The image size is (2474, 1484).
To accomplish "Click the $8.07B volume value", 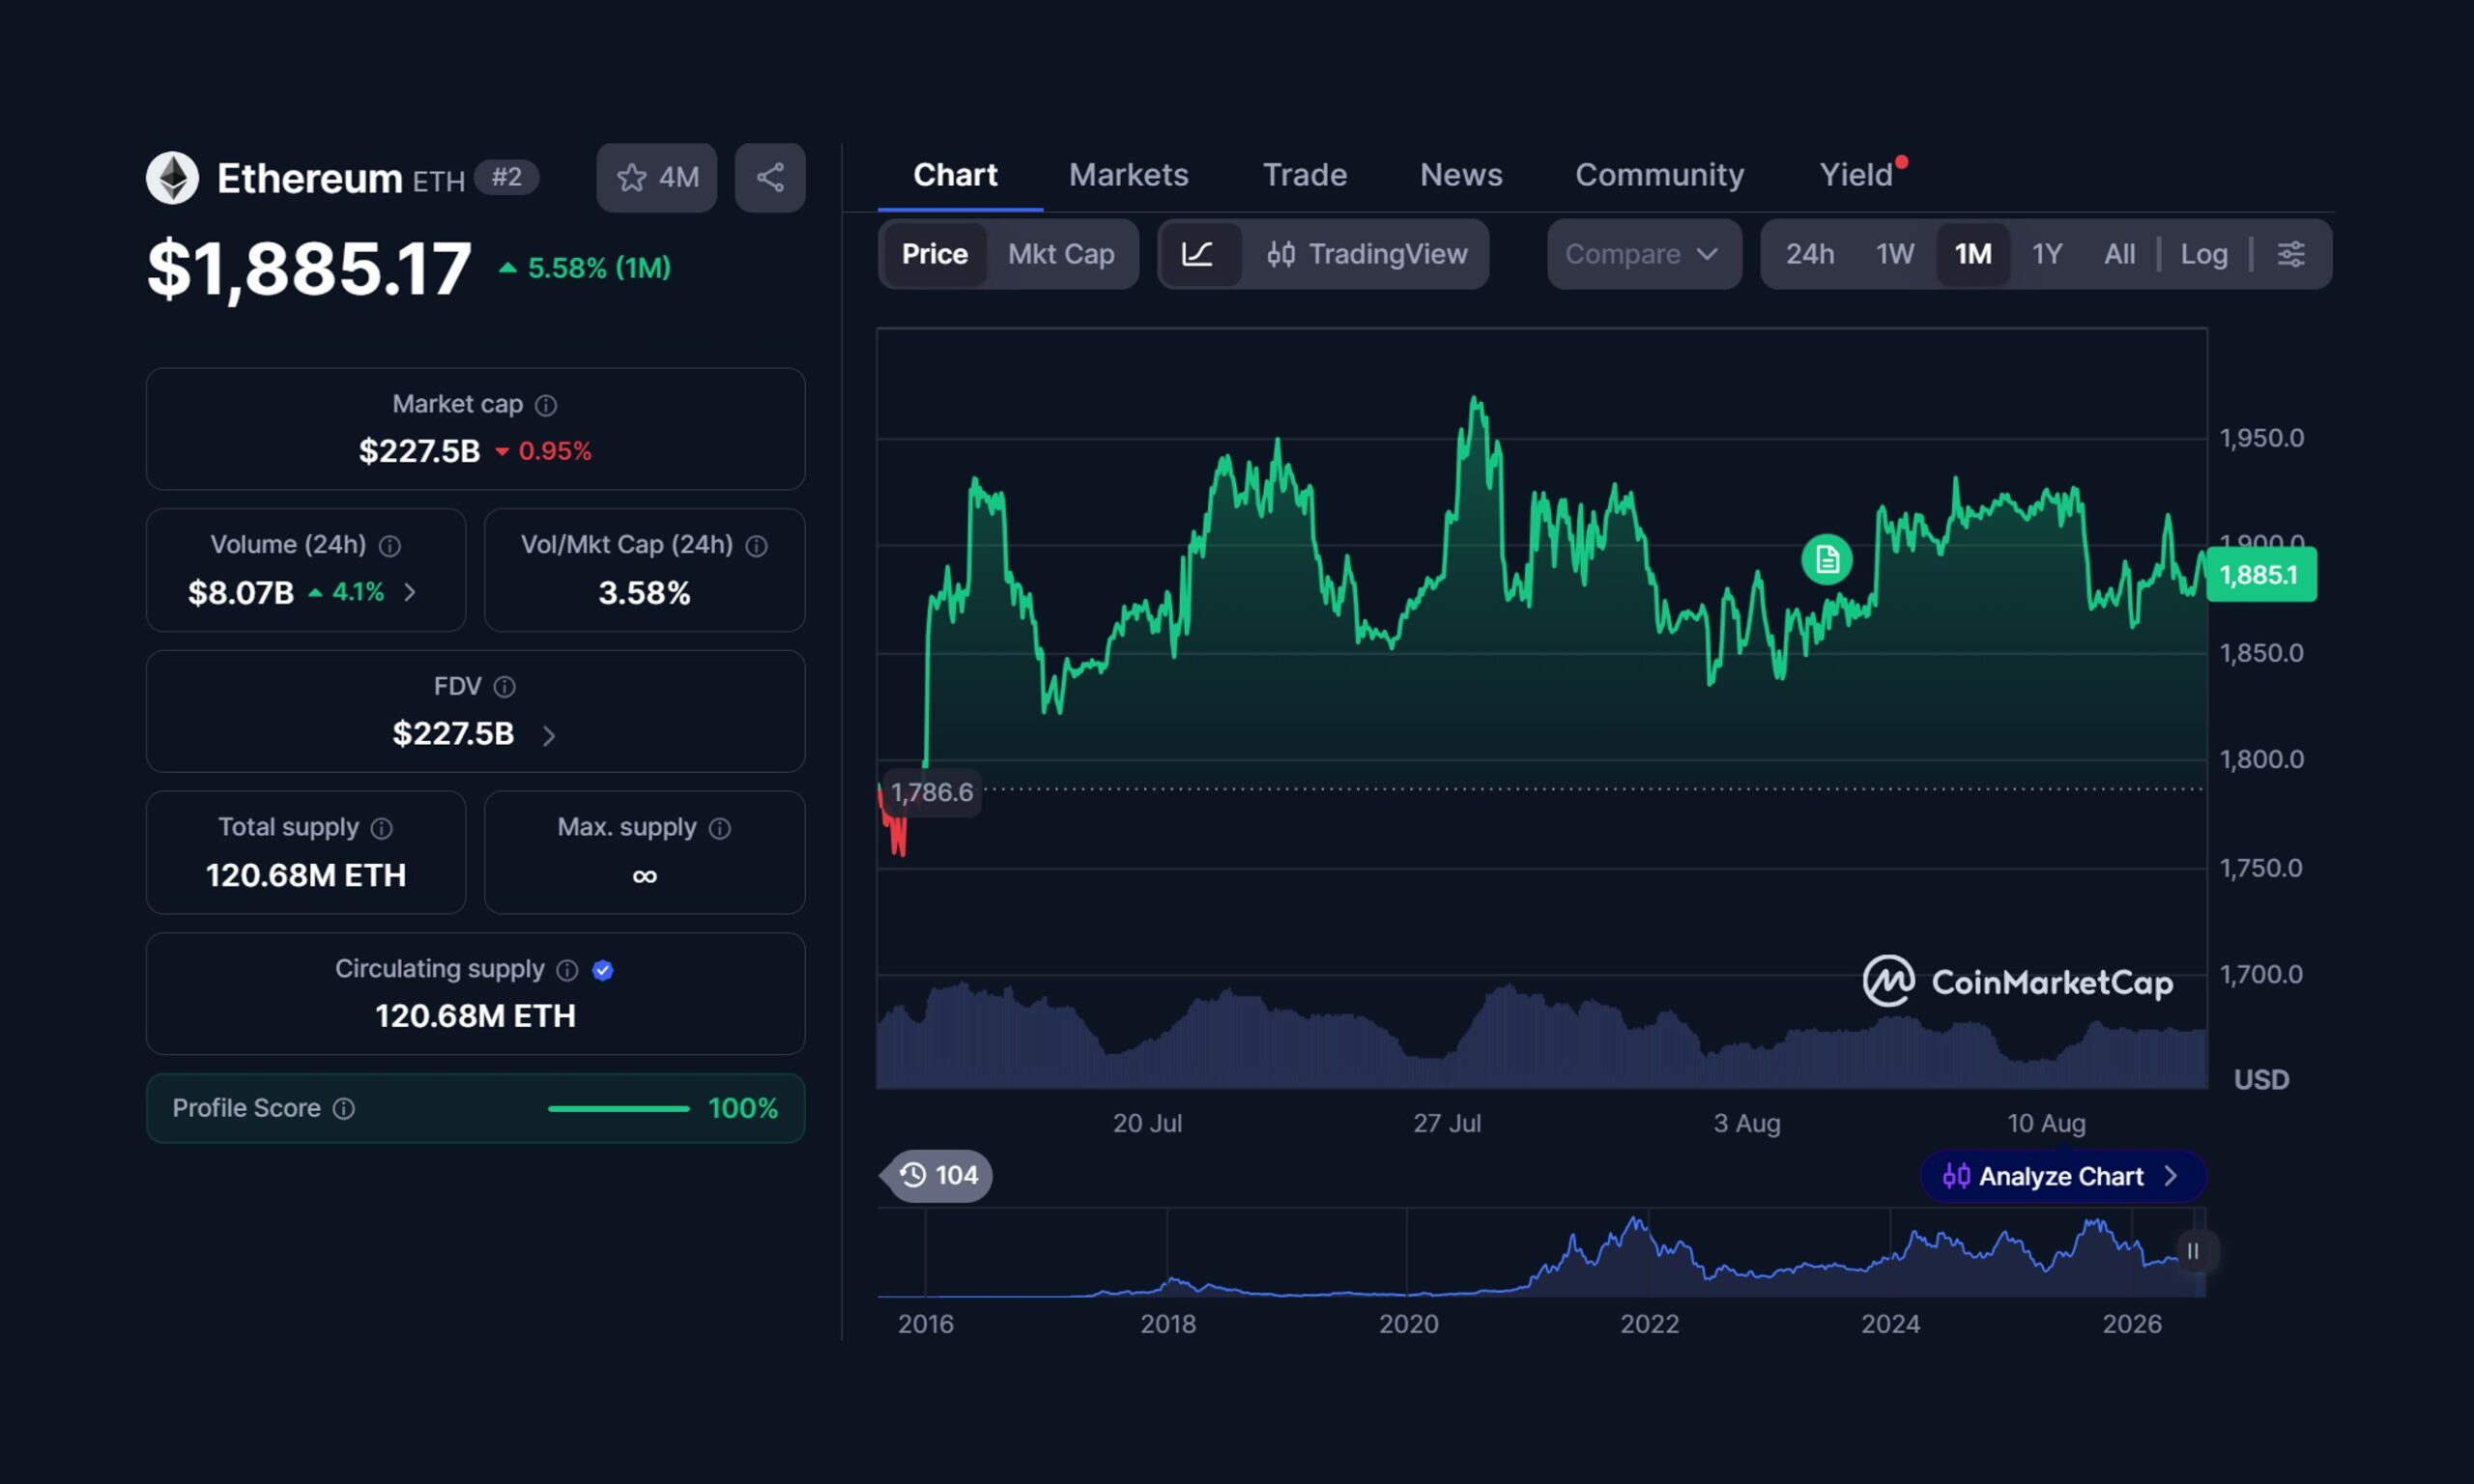I will (x=241, y=593).
